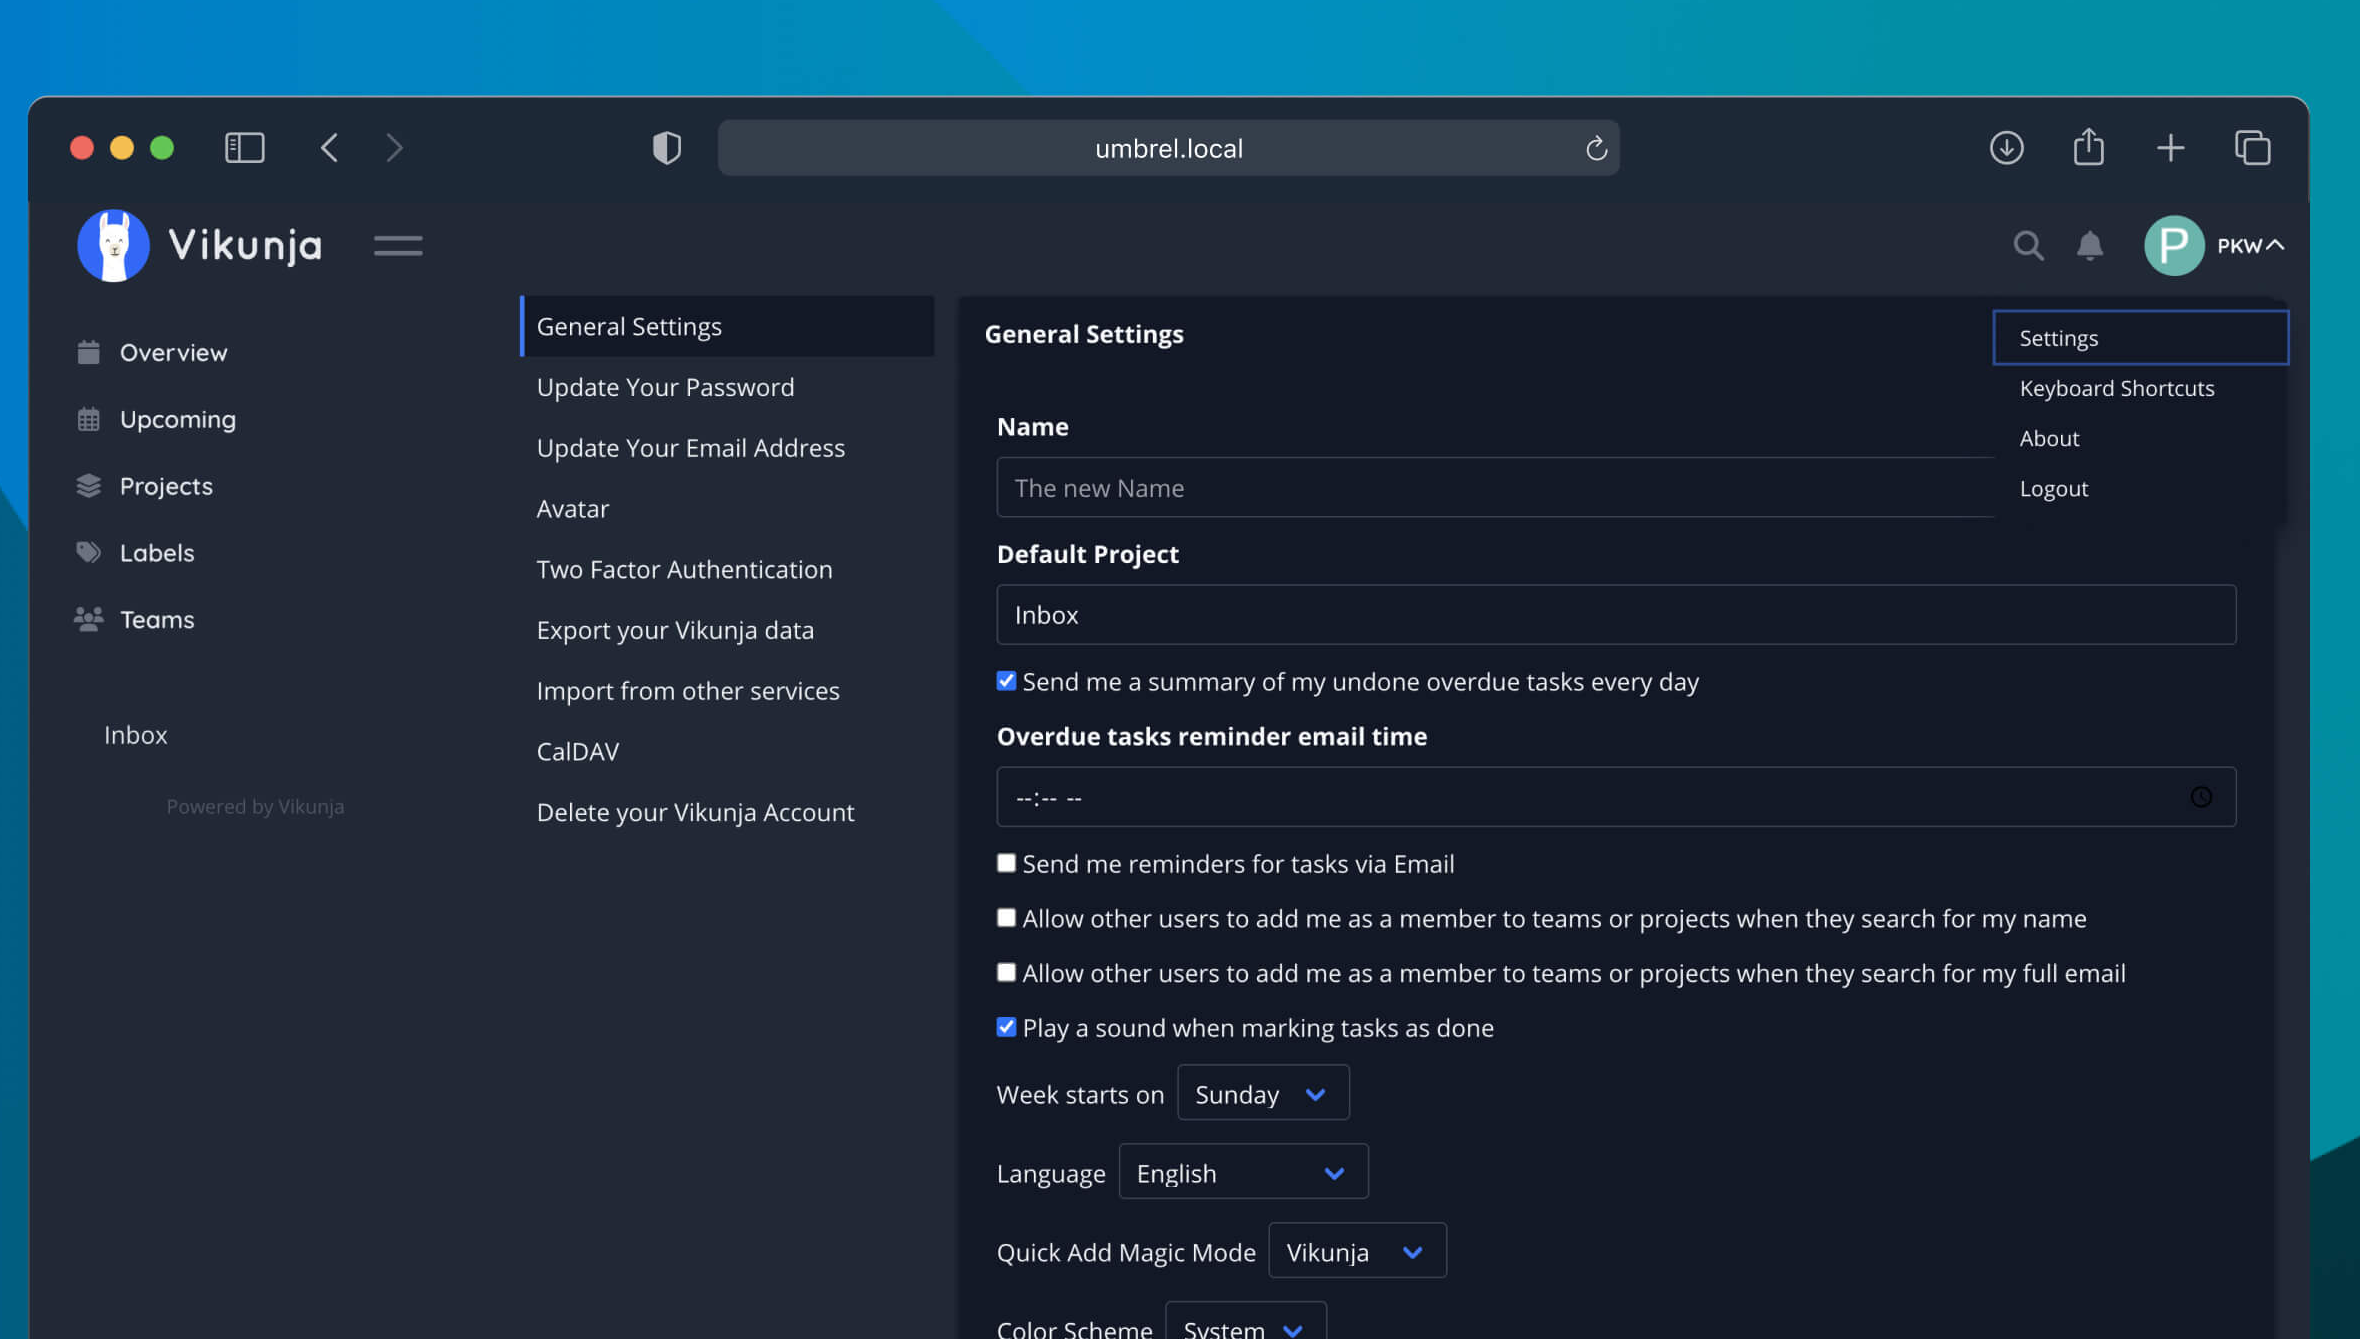This screenshot has height=1339, width=2360.
Task: Open the Inbox project in sidebar
Action: [x=135, y=735]
